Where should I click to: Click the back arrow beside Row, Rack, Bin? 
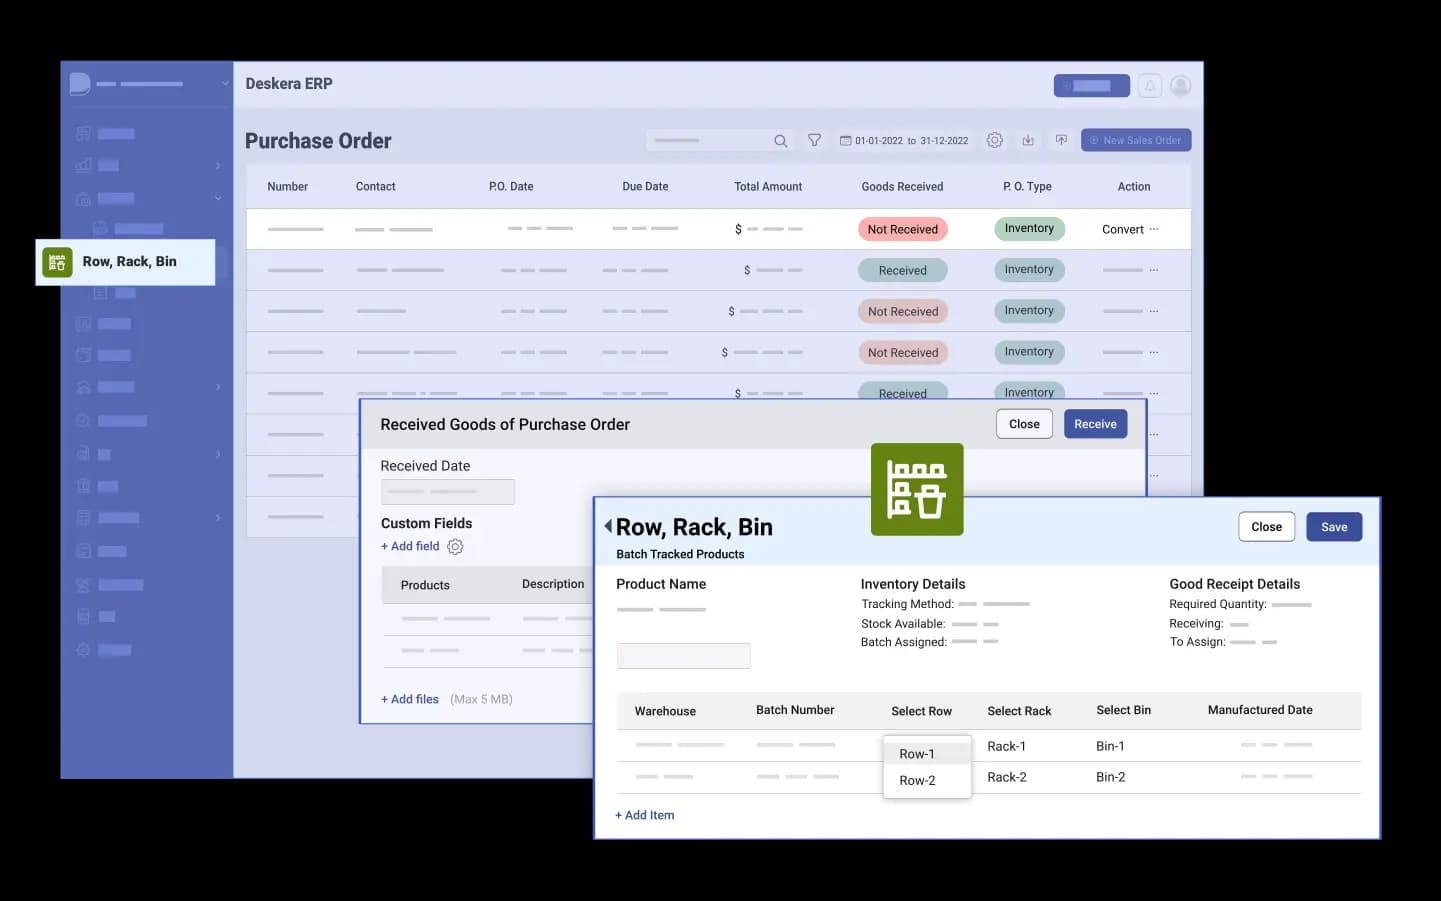tap(608, 526)
